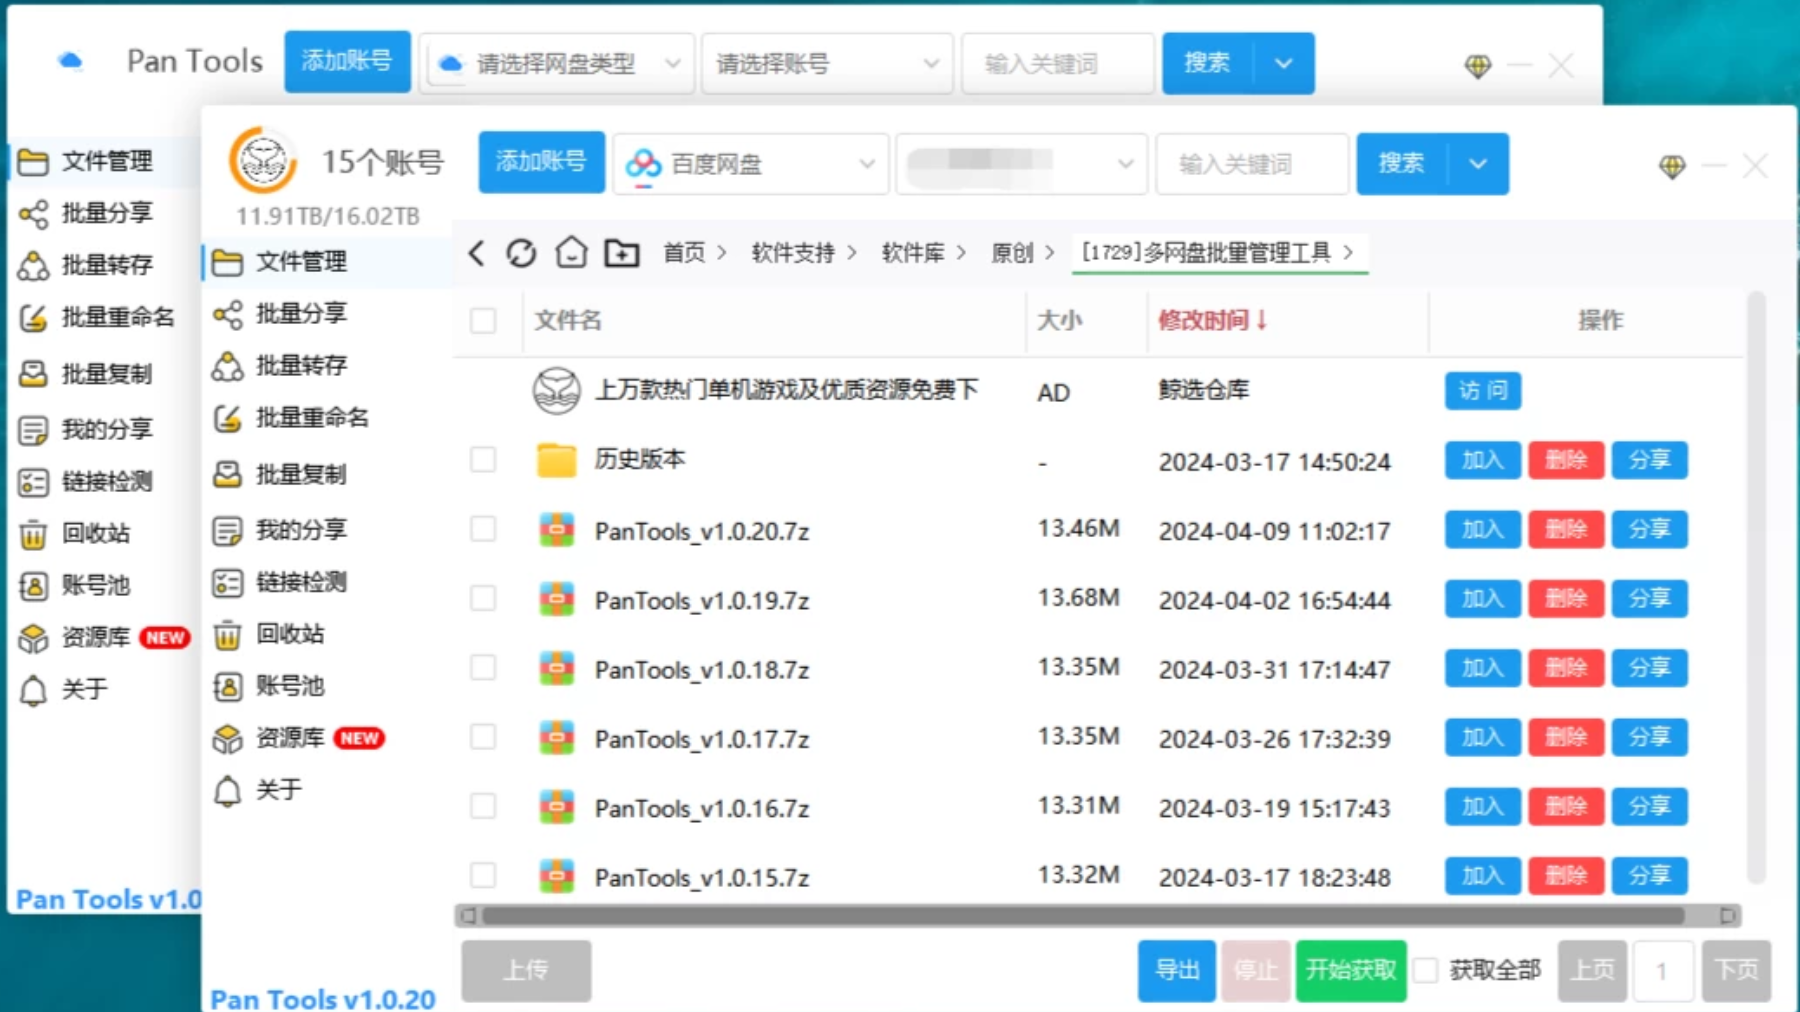Viewport: 1800px width, 1012px height.
Task: Expand the arrow next to back window 搜索
Action: coord(1284,64)
